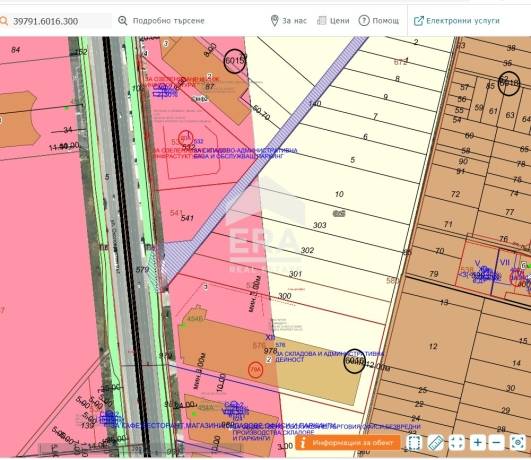Screen dimensions: 531x460
Task: Click the Информация за обект button
Action: [x=347, y=443]
